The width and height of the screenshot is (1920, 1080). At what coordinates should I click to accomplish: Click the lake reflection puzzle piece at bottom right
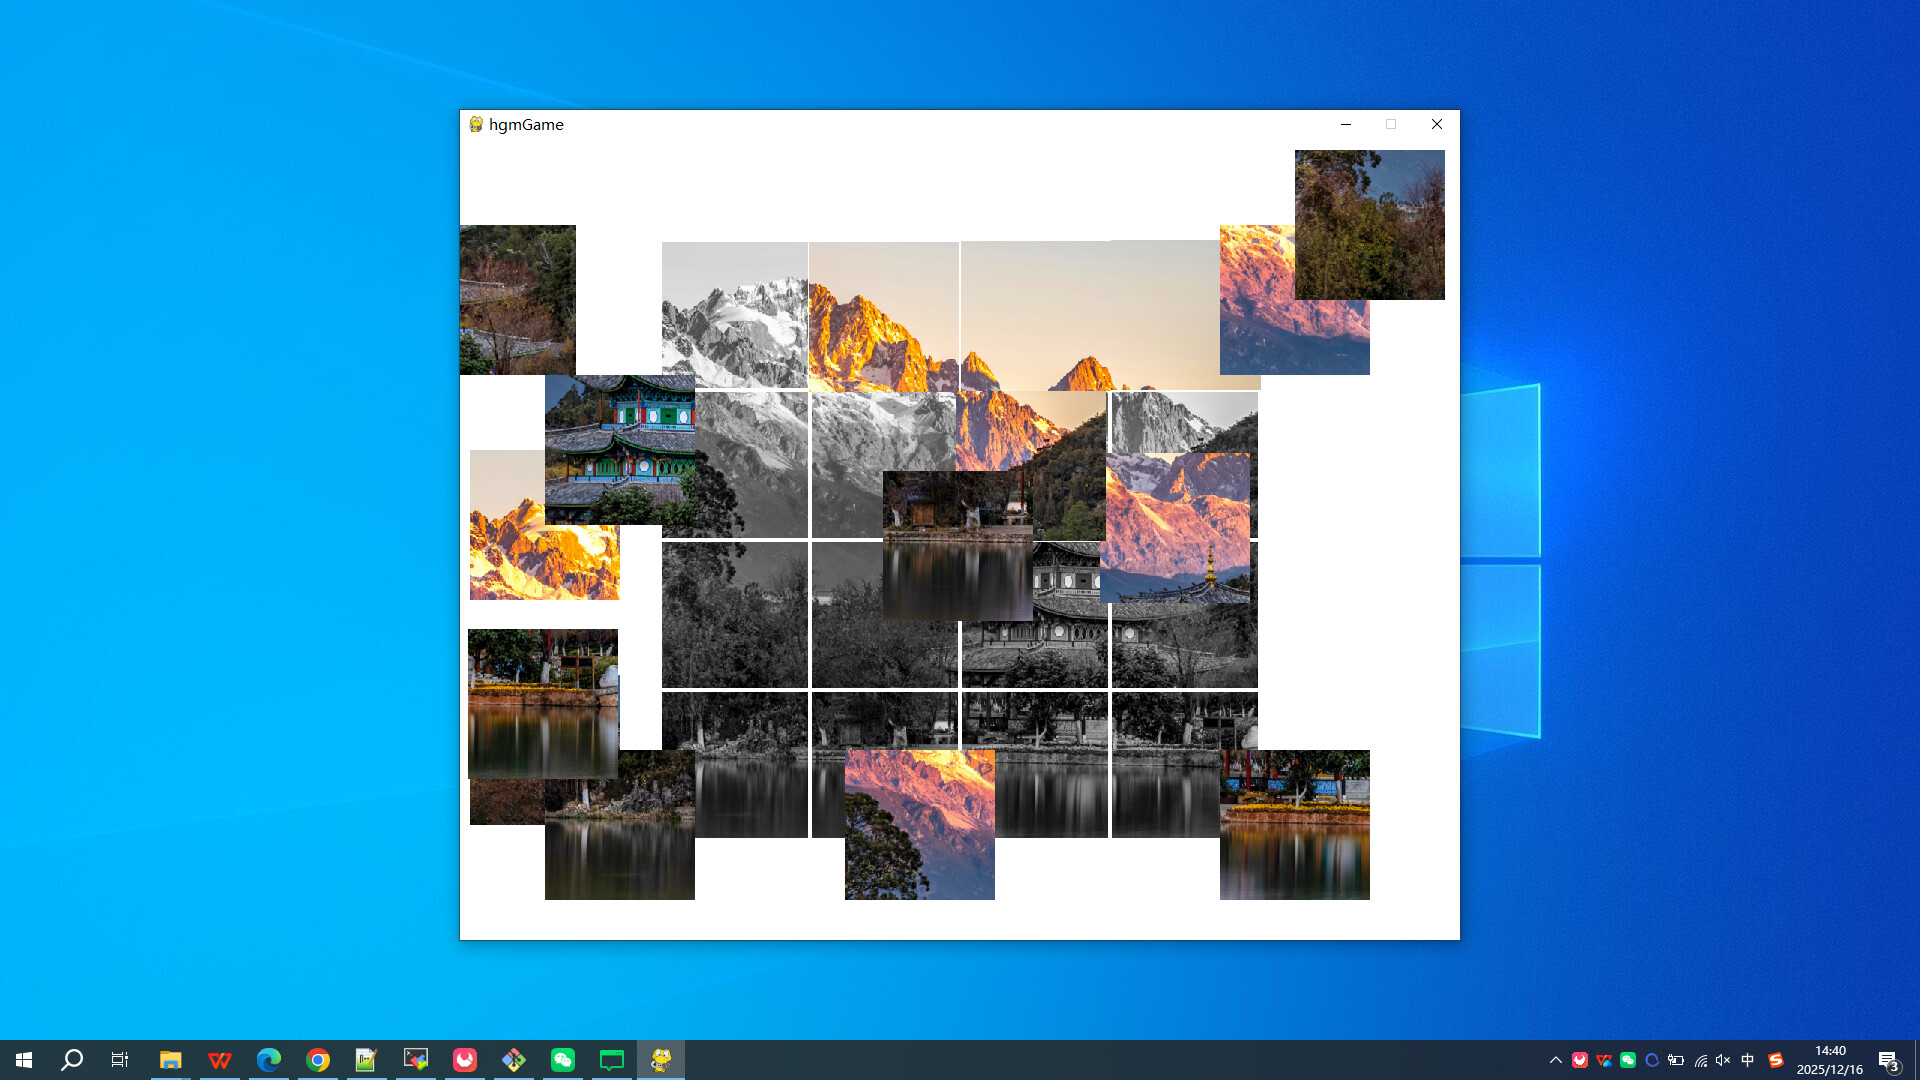coord(1294,824)
